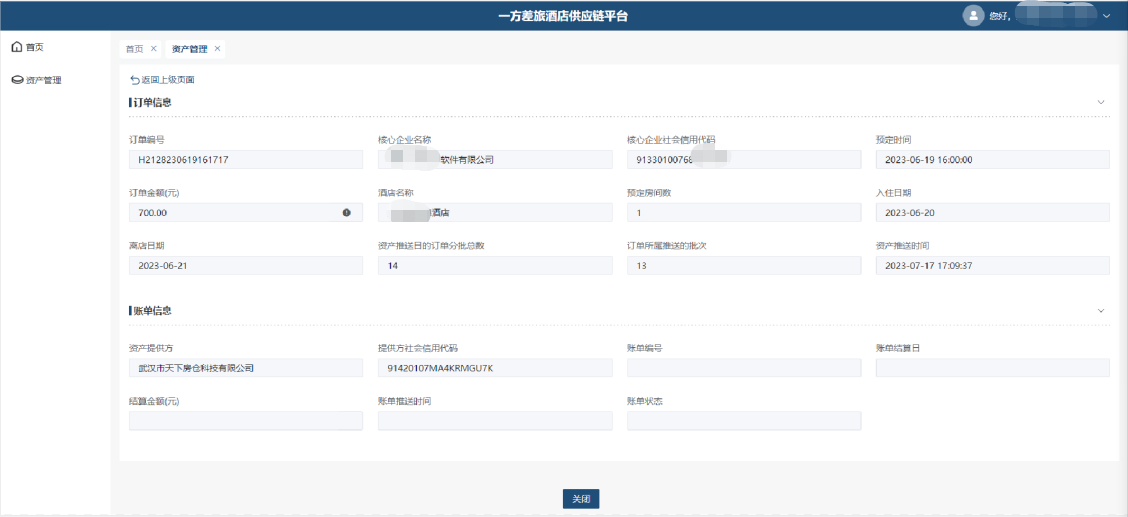This screenshot has height=517, width=1128.
Task: Click the 入住日期 field
Action: pos(992,212)
